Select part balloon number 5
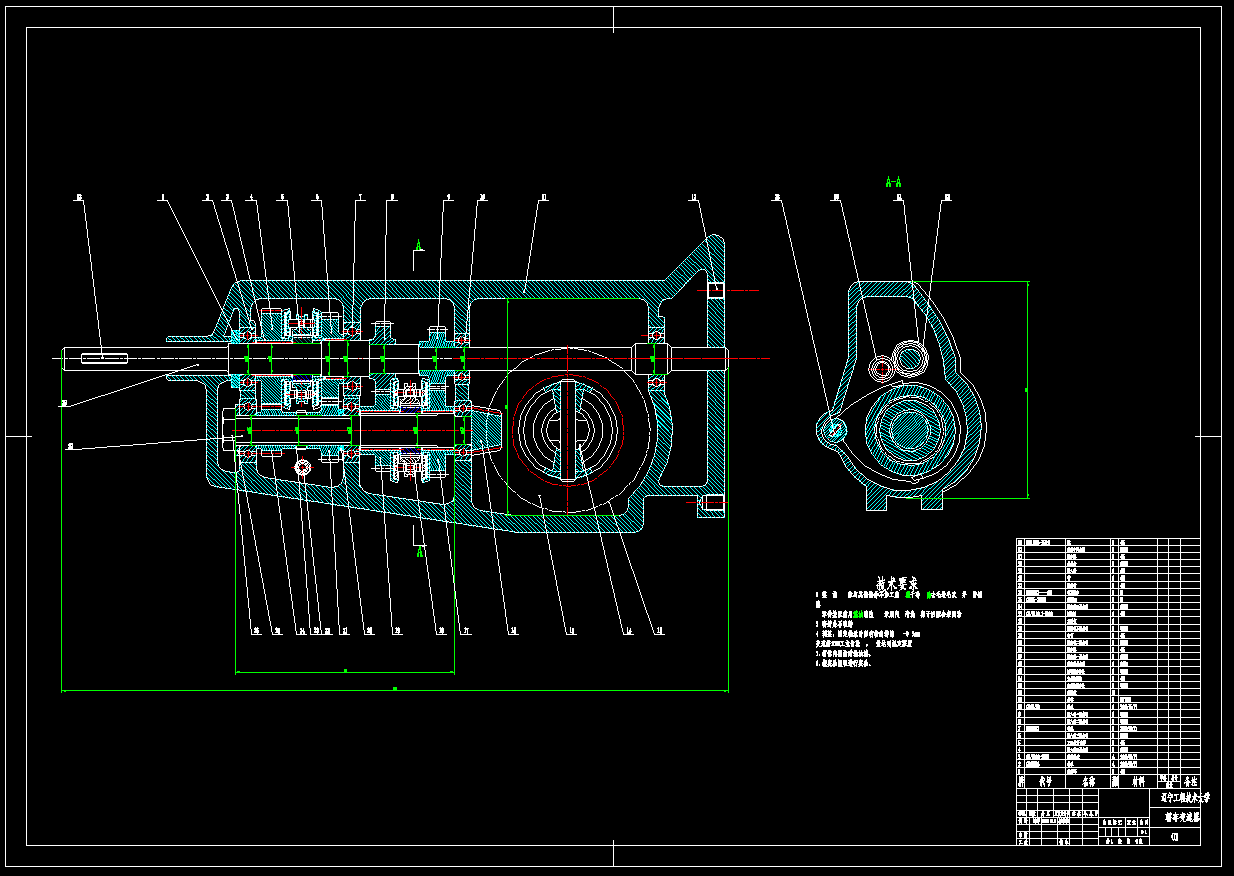Screen dimensions: 1234x876 [282, 198]
